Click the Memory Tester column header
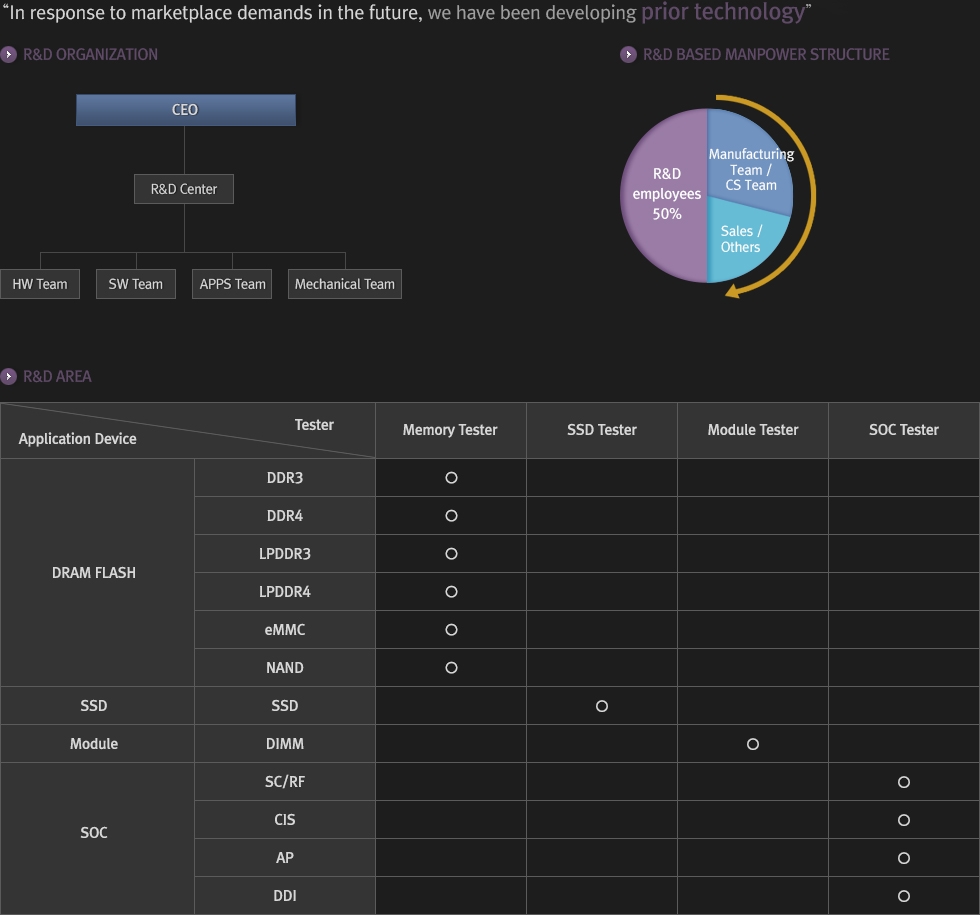This screenshot has height=915, width=980. 451,430
